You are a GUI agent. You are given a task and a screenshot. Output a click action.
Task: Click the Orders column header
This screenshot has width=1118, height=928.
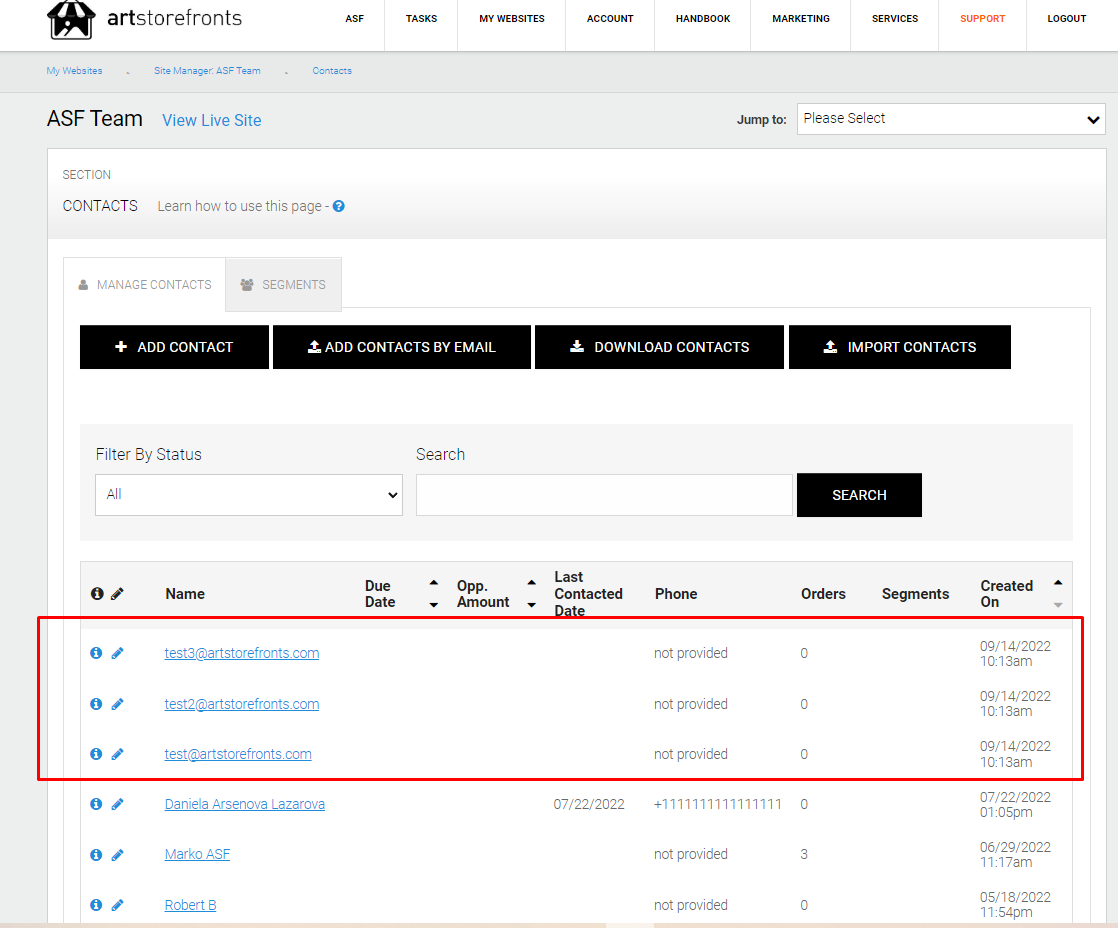(824, 594)
